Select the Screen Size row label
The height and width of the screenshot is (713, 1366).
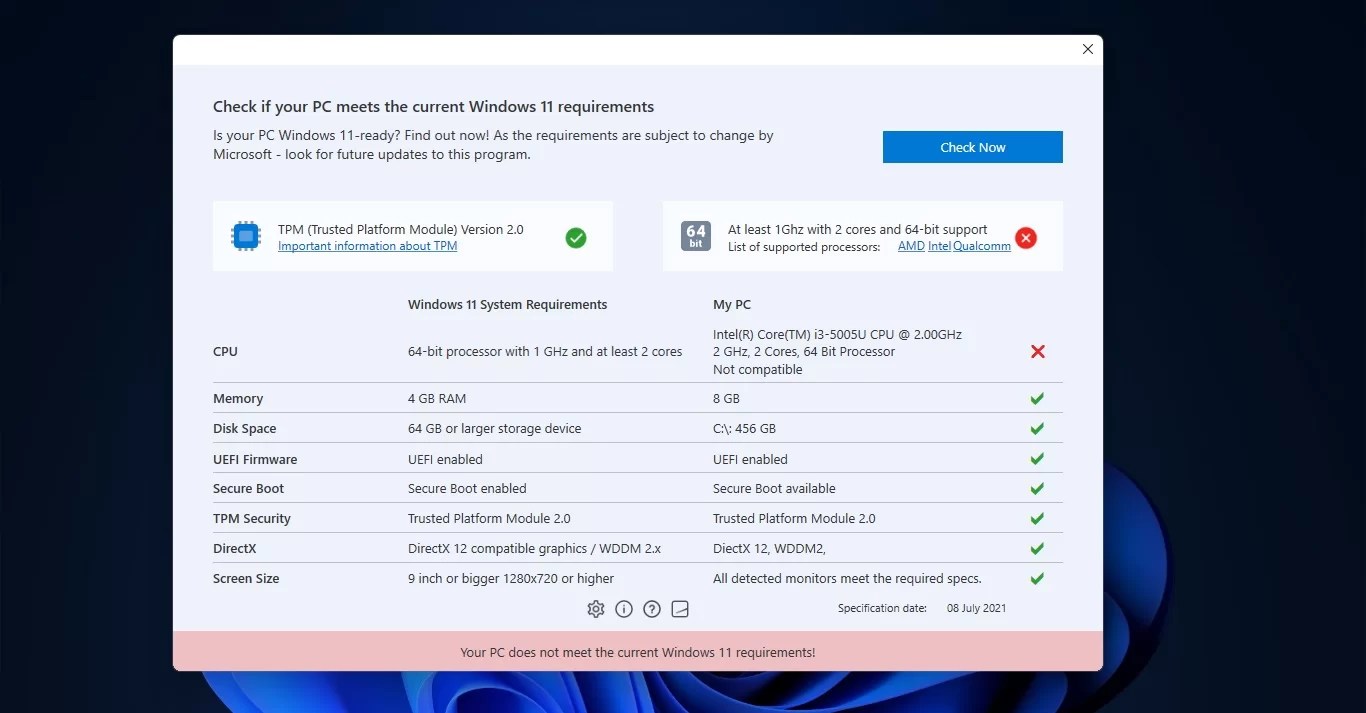coord(246,578)
